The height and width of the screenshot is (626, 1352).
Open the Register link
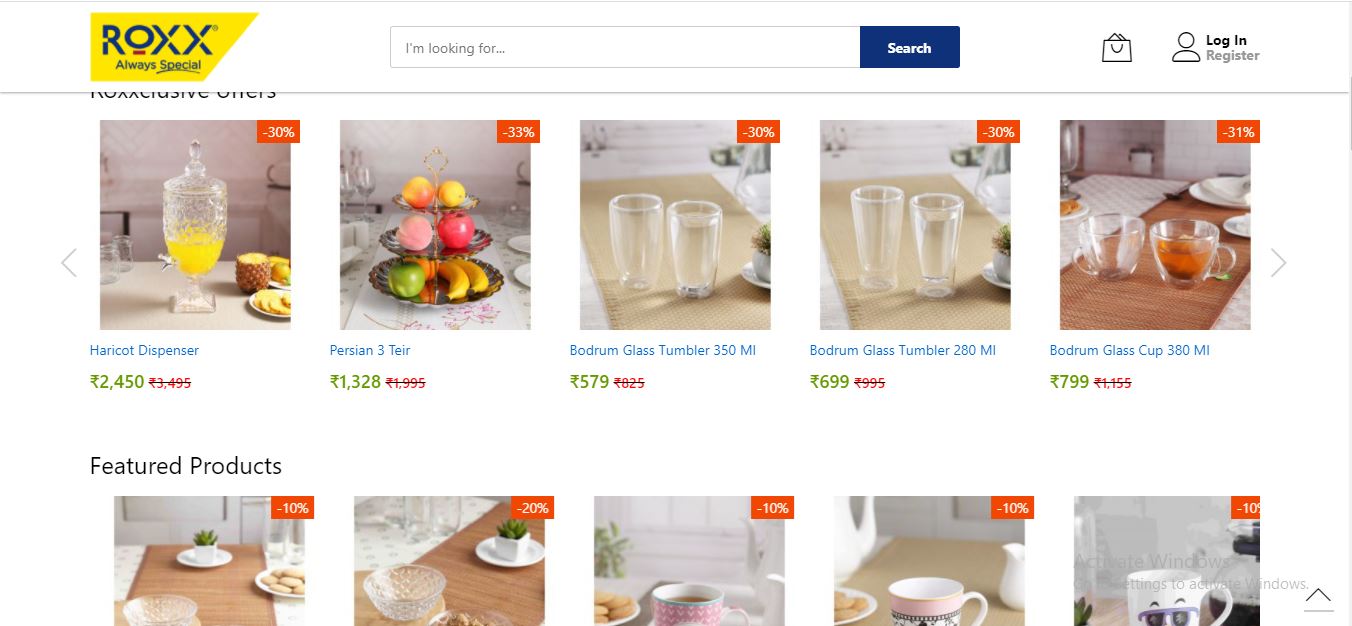point(1232,56)
